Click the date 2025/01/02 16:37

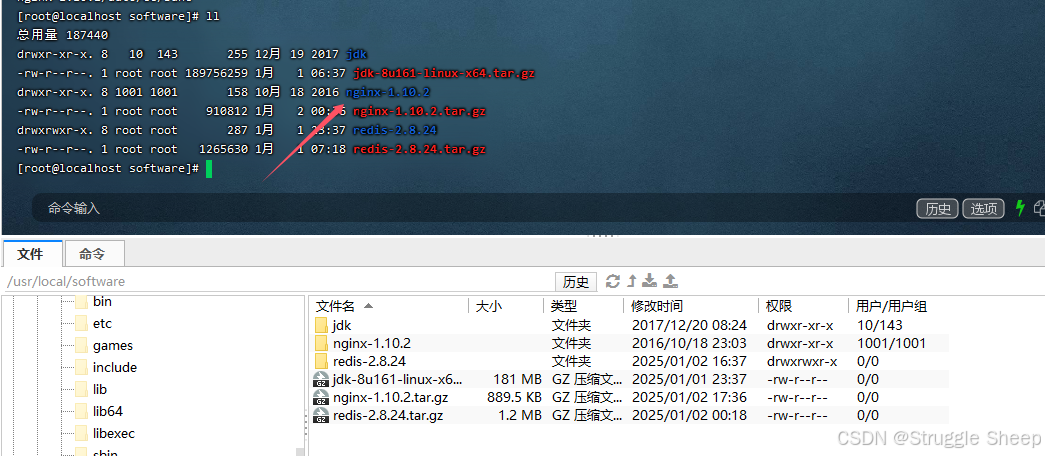click(x=689, y=361)
